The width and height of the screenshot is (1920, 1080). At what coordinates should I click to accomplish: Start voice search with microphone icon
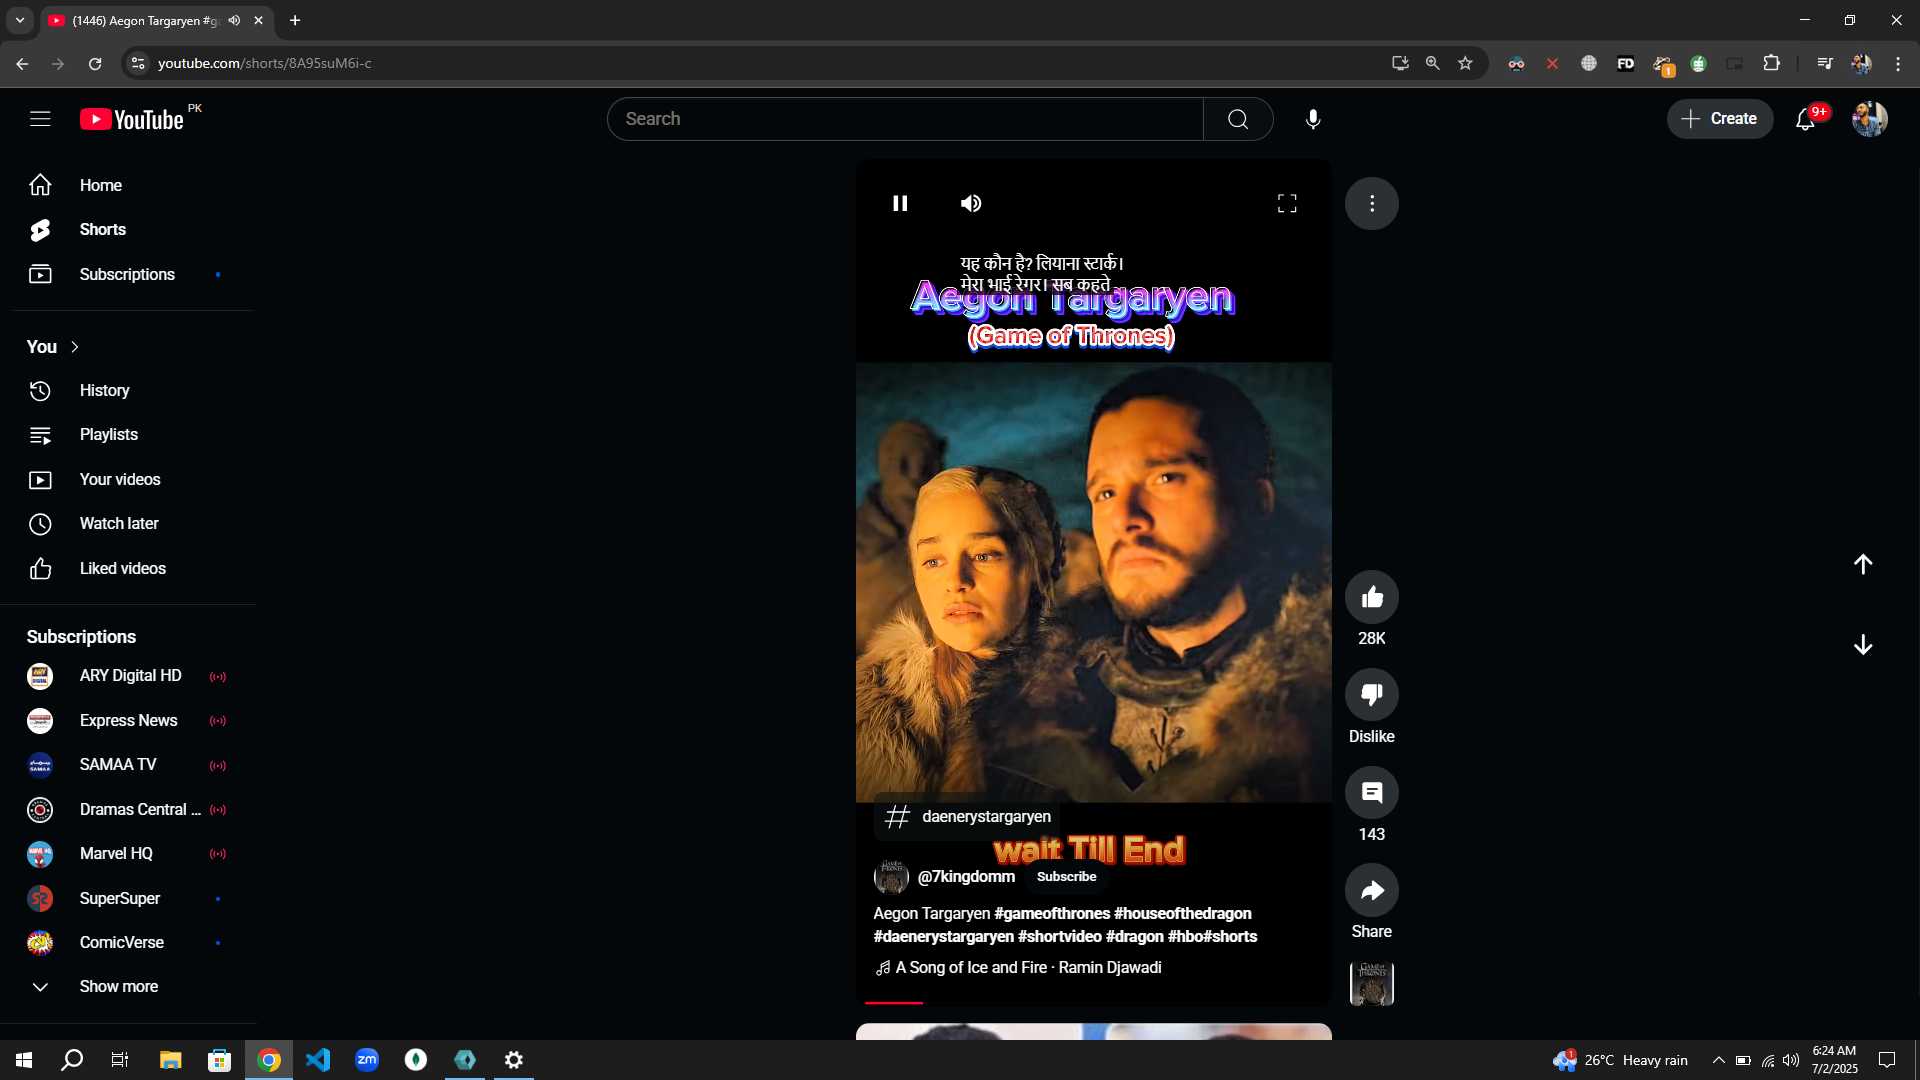(1313, 119)
